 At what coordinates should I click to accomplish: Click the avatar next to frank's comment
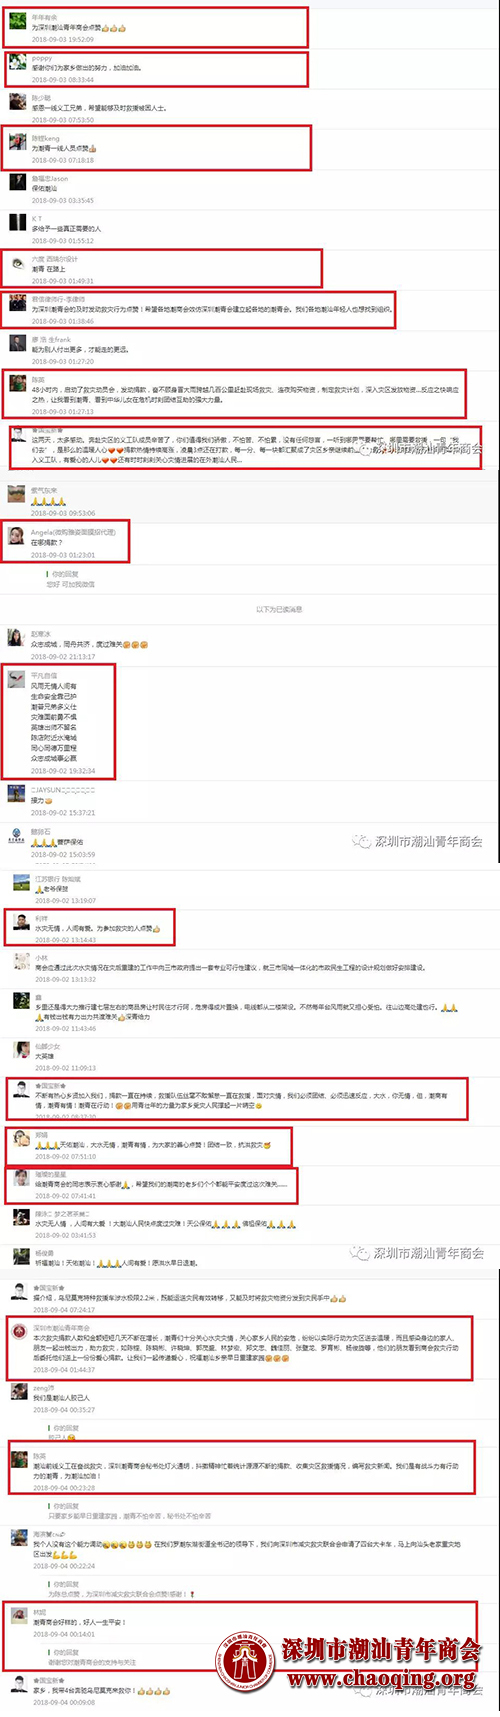tap(17, 344)
